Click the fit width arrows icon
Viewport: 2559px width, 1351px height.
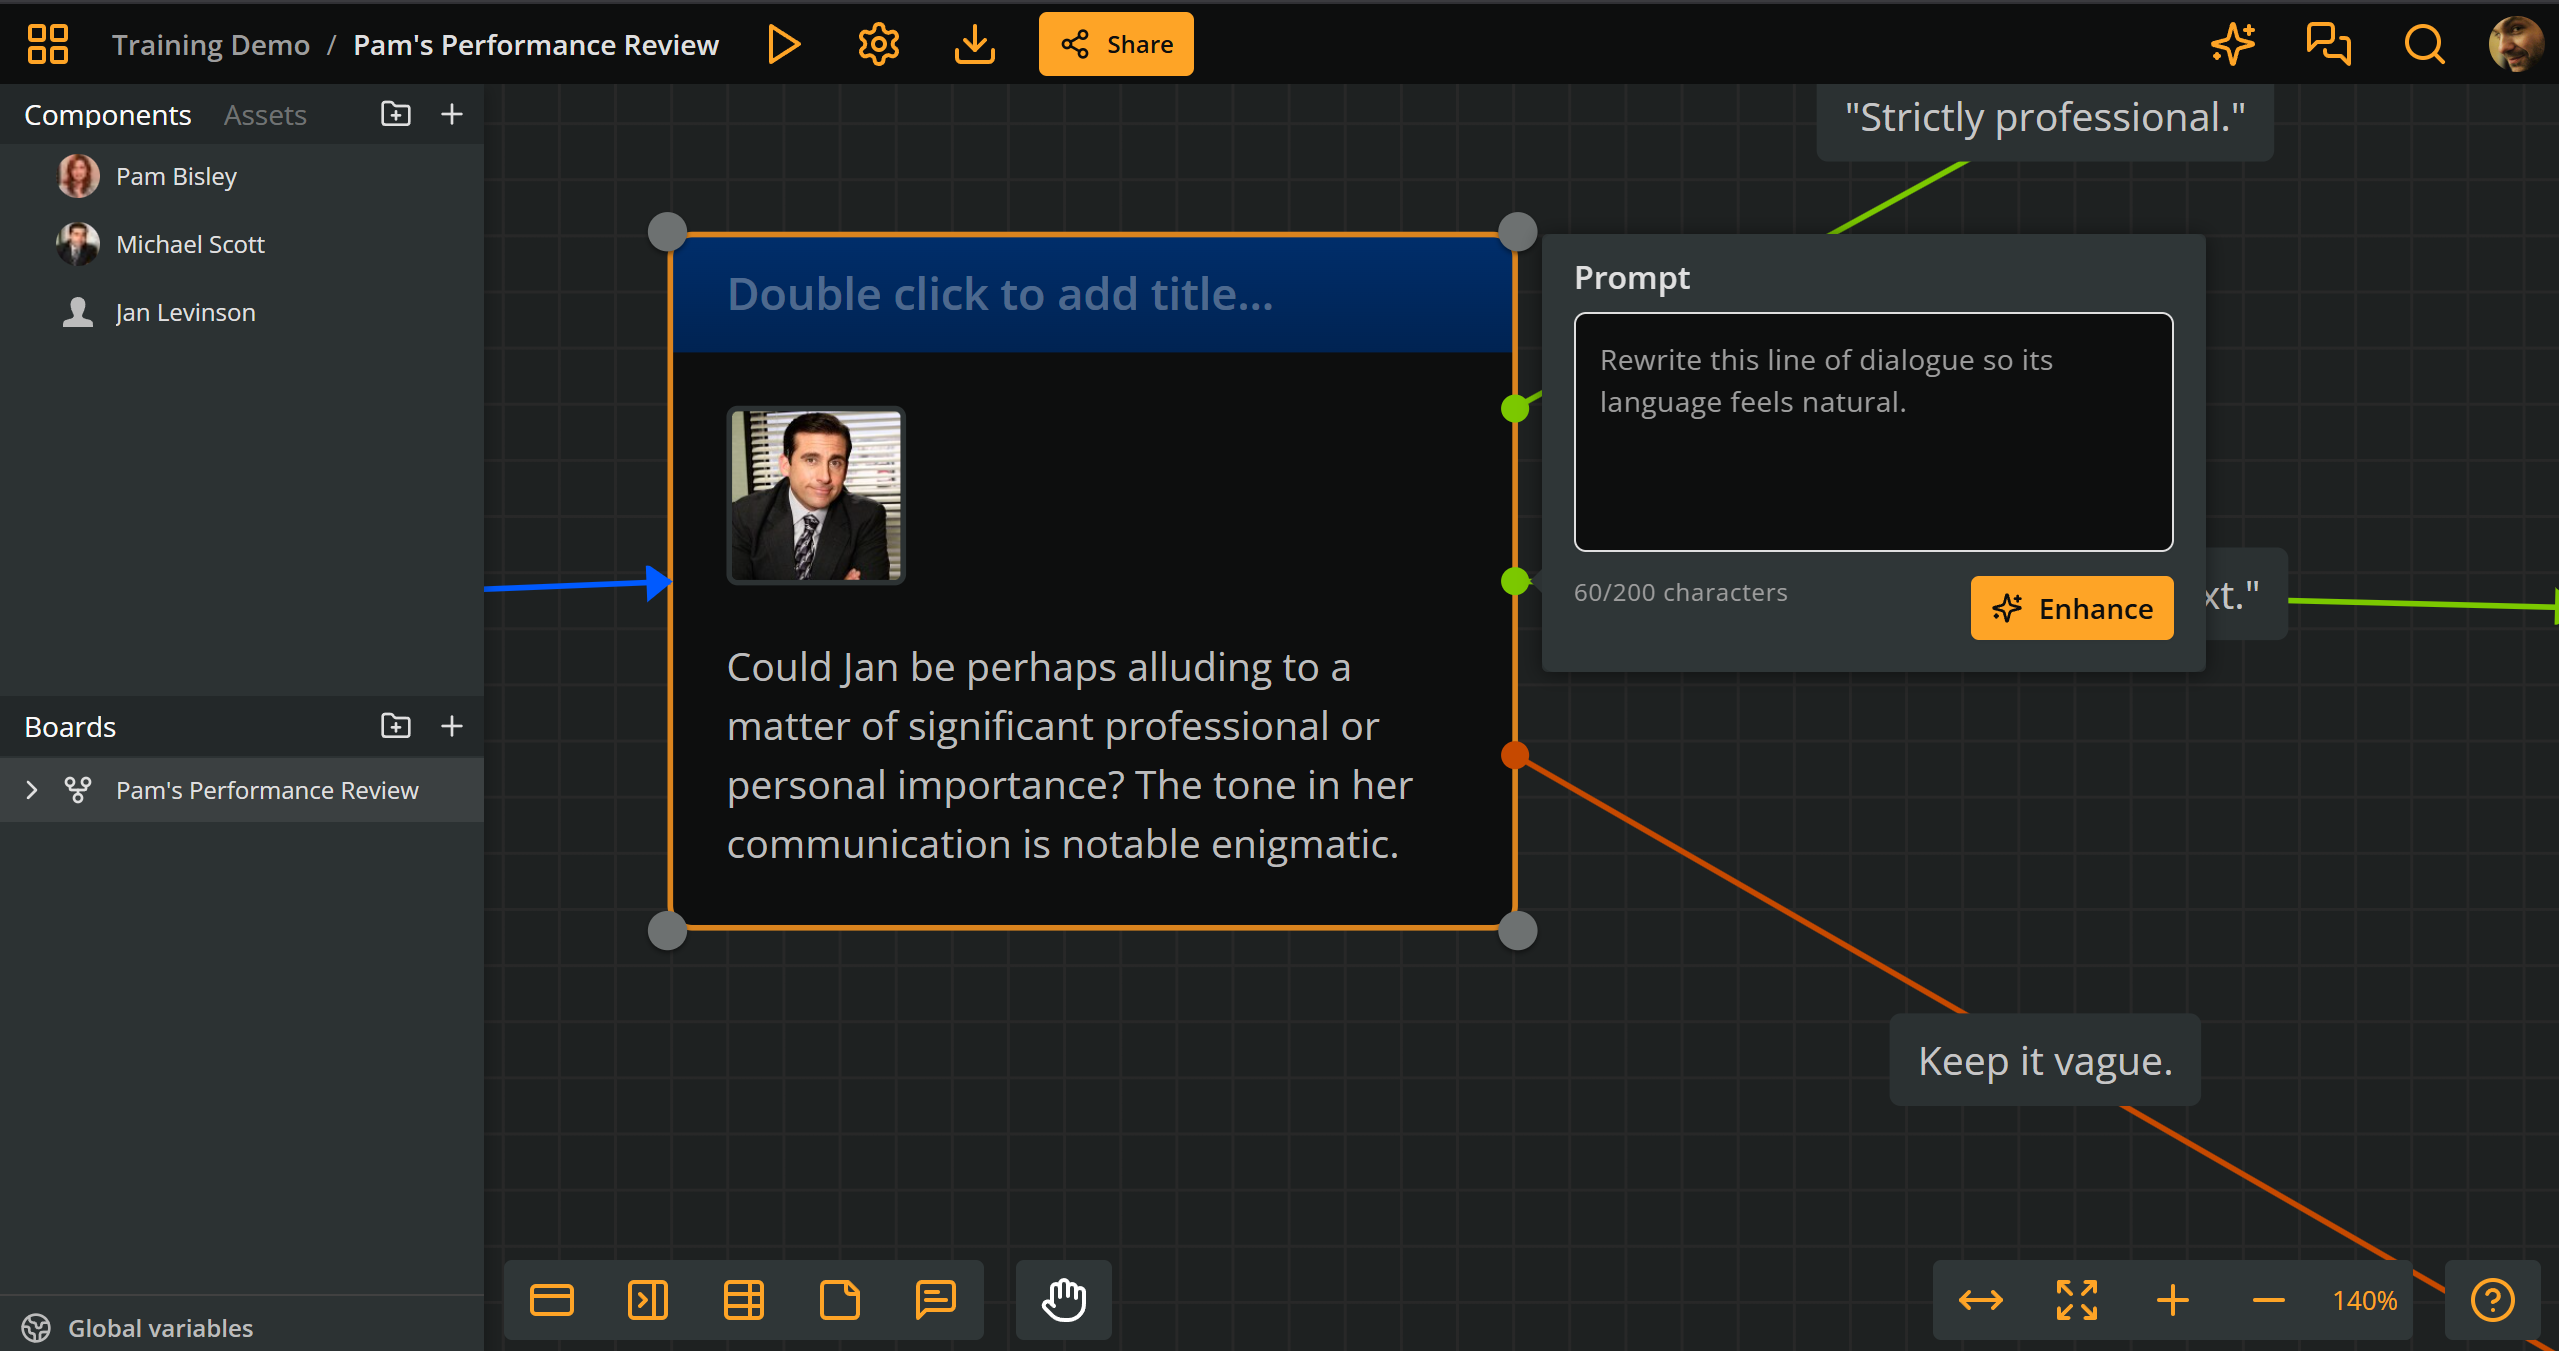[x=1980, y=1300]
